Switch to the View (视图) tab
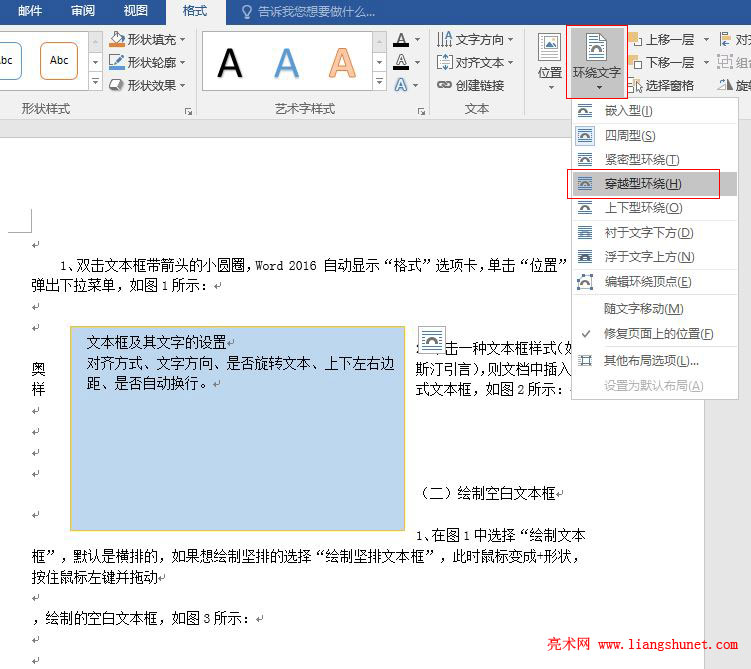Viewport: 751px width, 669px height. pyautogui.click(x=136, y=11)
